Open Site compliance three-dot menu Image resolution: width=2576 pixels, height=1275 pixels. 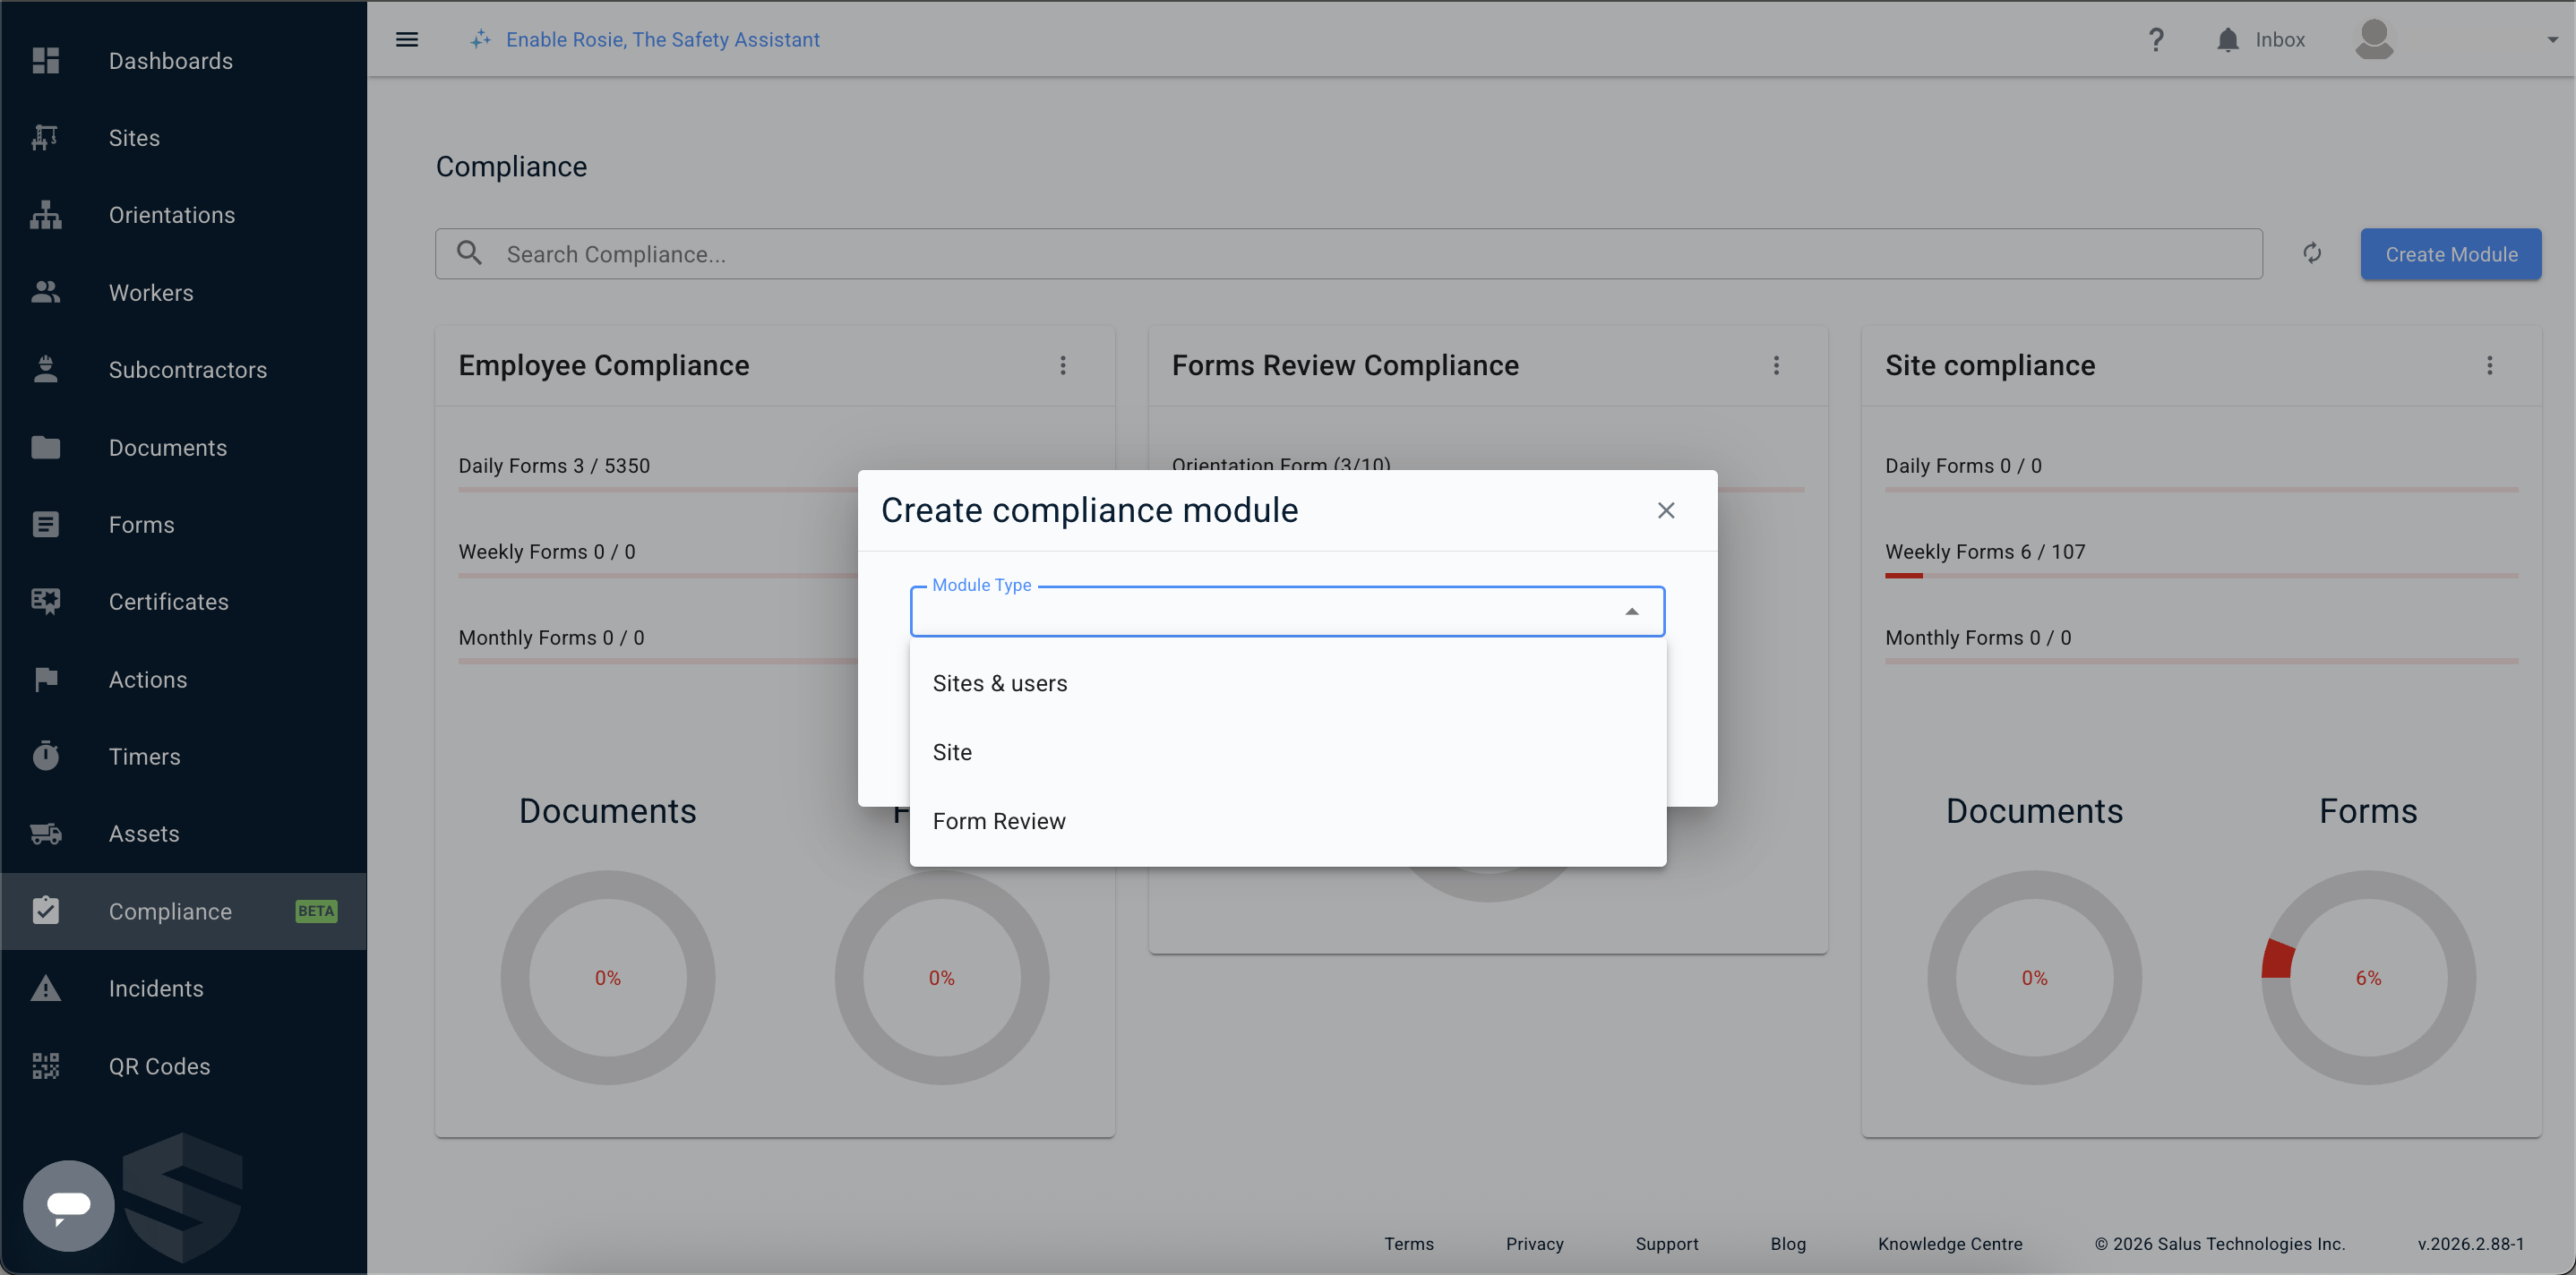(x=2488, y=365)
